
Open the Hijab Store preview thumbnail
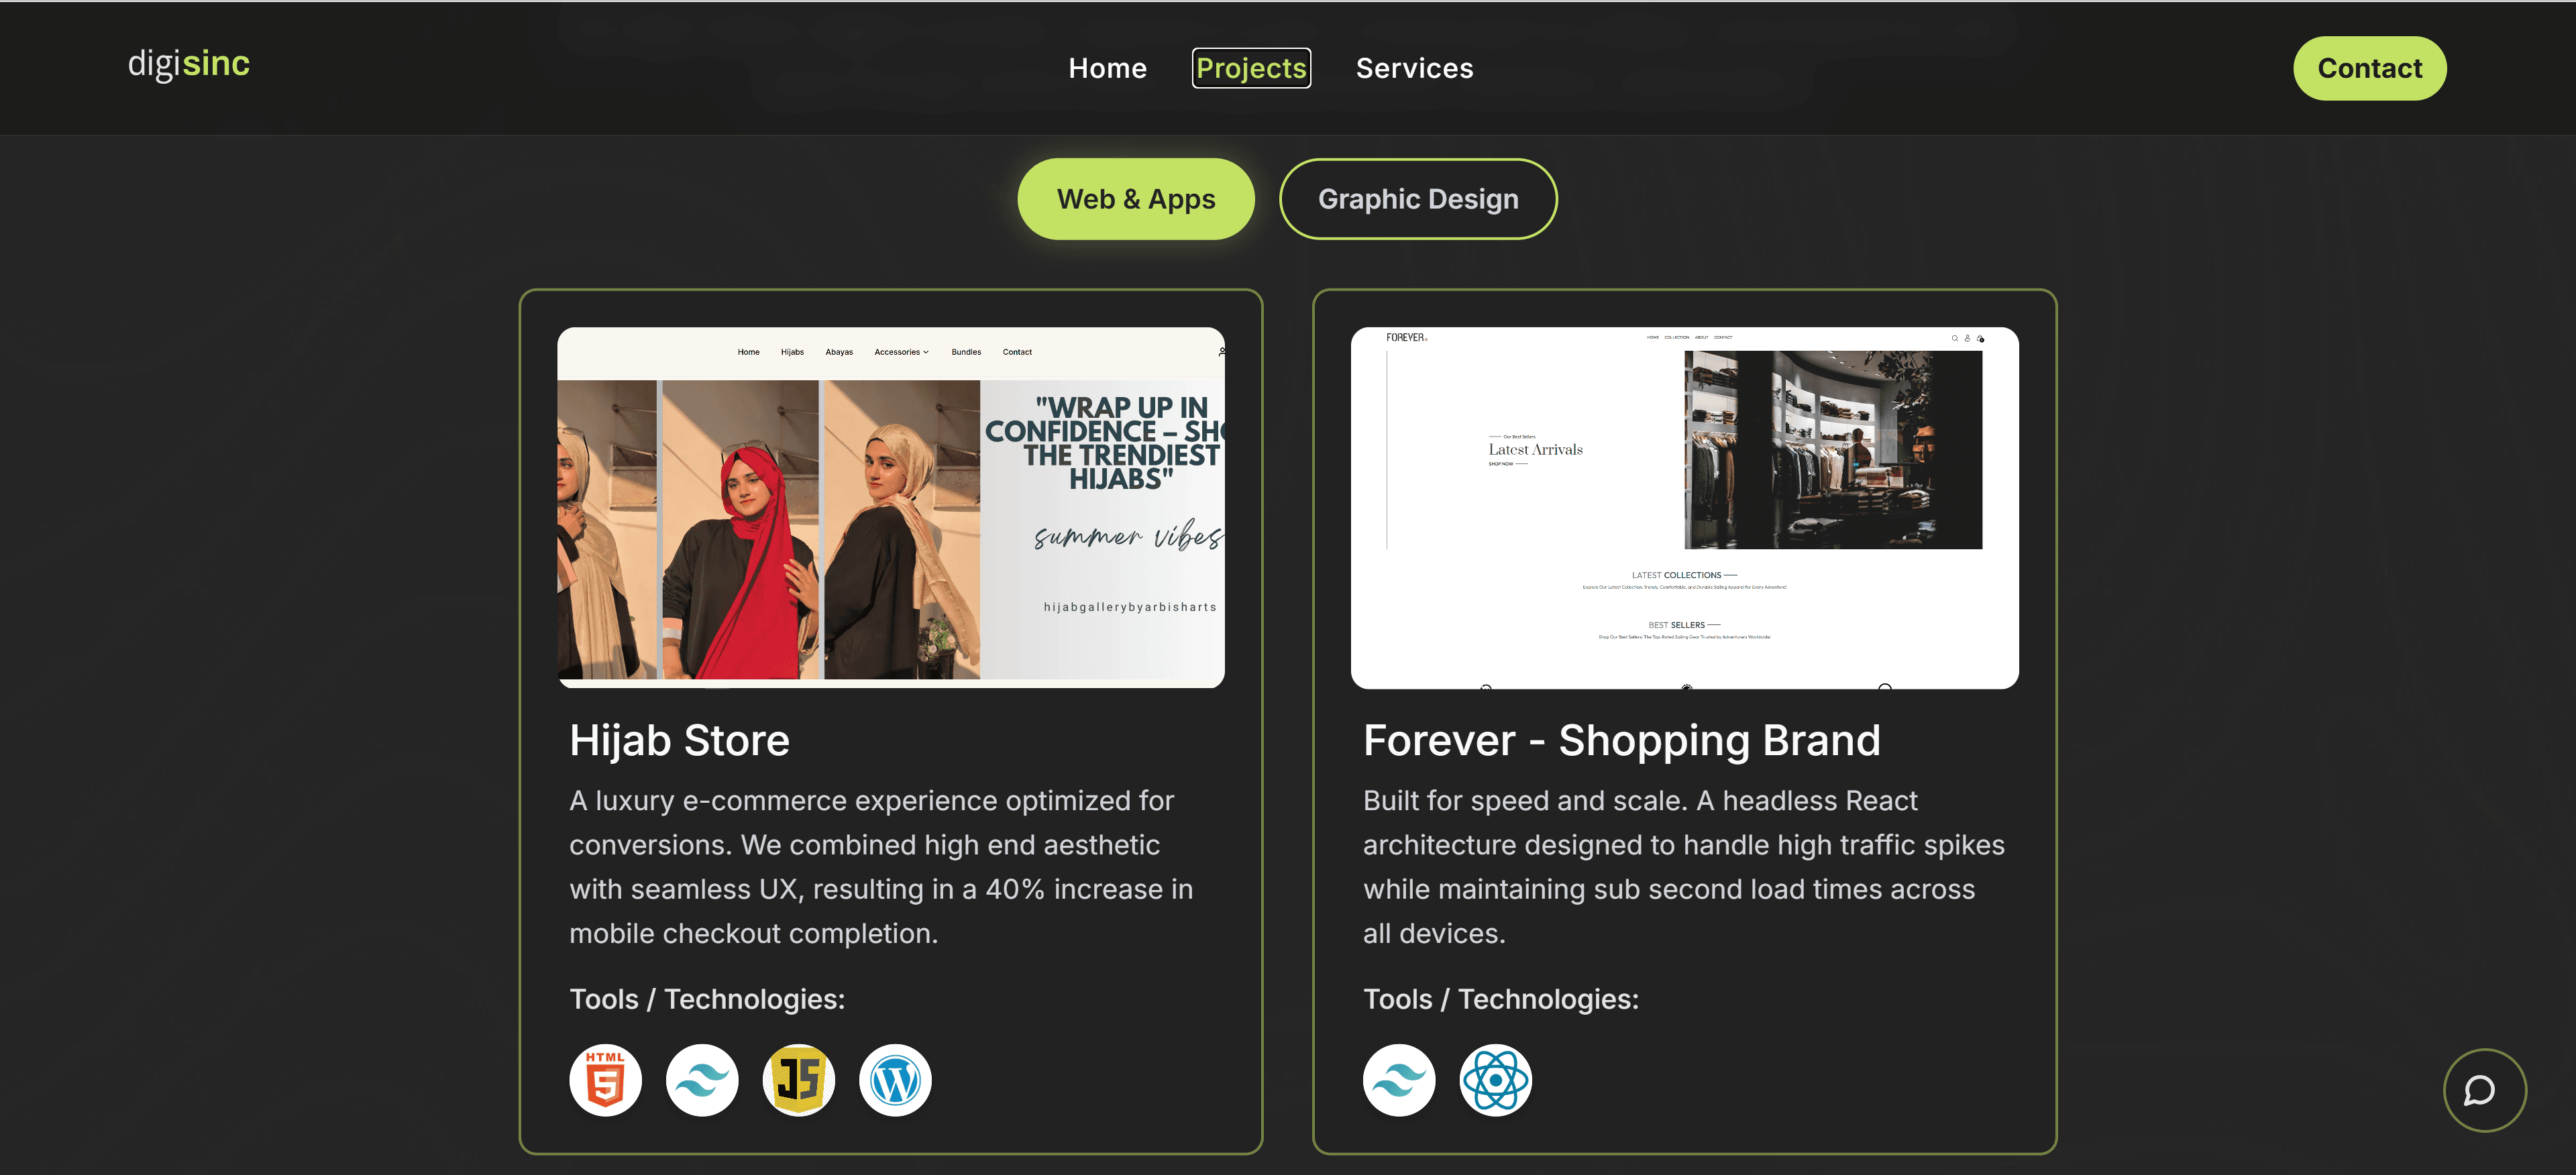[891, 507]
